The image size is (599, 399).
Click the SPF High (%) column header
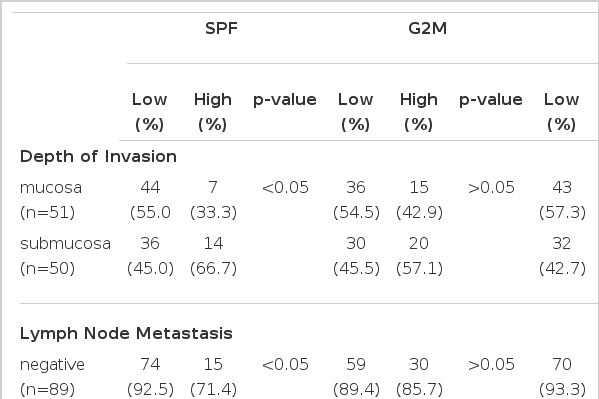[213, 112]
